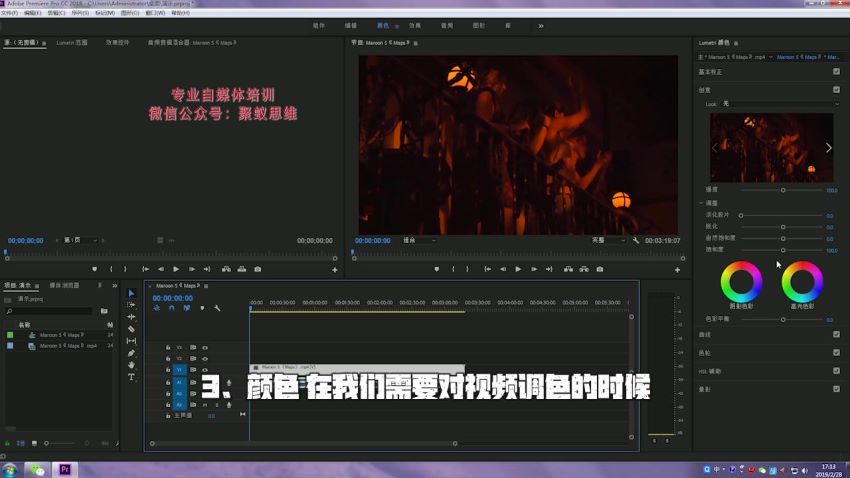Screen dimensions: 850x478
Task: Show workspace overflow chevrons
Action: tap(540, 25)
